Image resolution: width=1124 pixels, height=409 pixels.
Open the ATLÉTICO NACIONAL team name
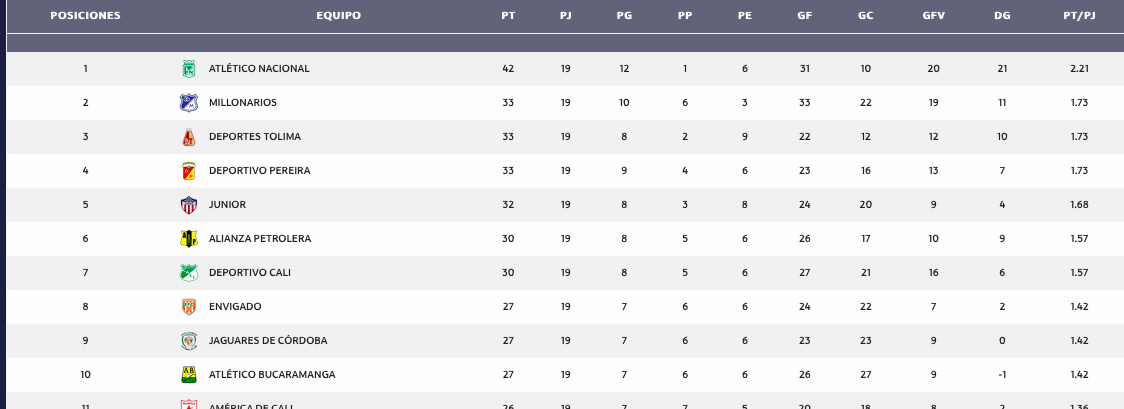tap(259, 69)
